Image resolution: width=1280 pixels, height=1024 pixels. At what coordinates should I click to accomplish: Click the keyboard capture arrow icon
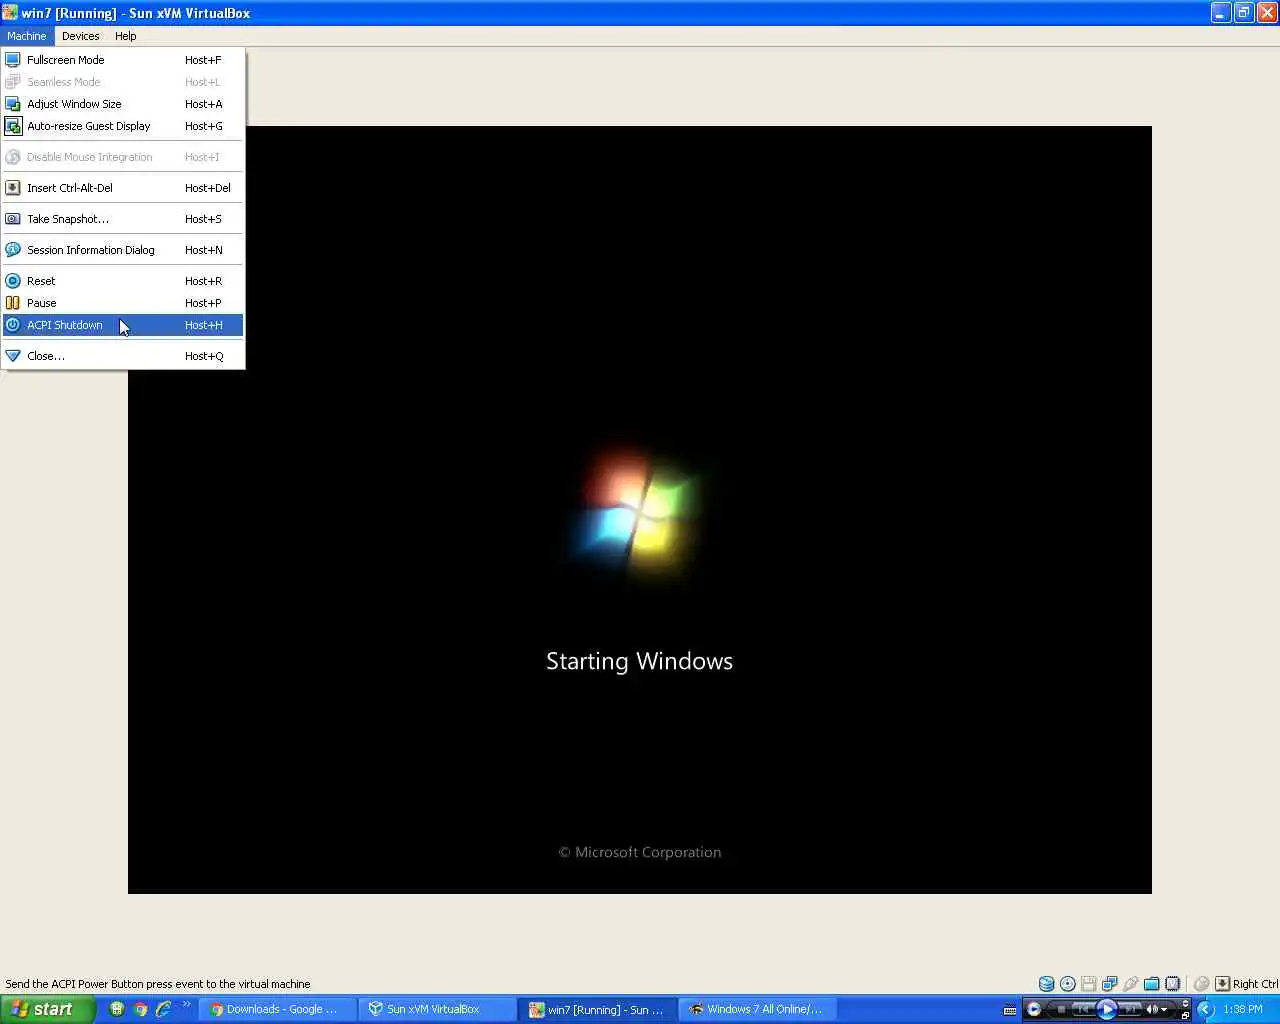[x=1222, y=984]
